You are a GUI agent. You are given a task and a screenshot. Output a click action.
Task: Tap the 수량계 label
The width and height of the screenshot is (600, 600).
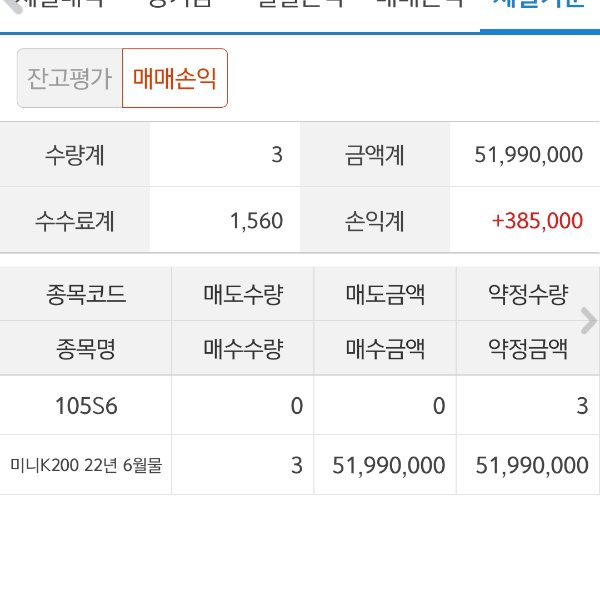click(75, 155)
